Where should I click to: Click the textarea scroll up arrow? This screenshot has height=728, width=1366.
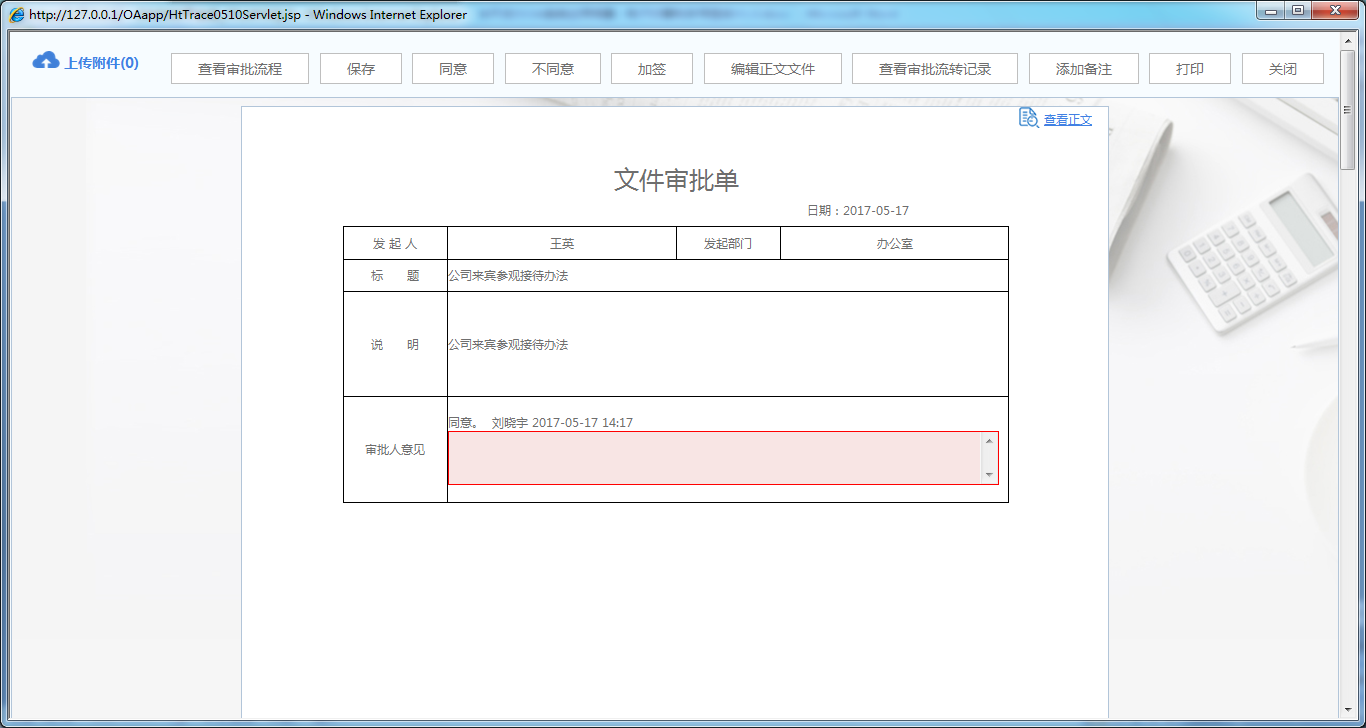(x=989, y=441)
